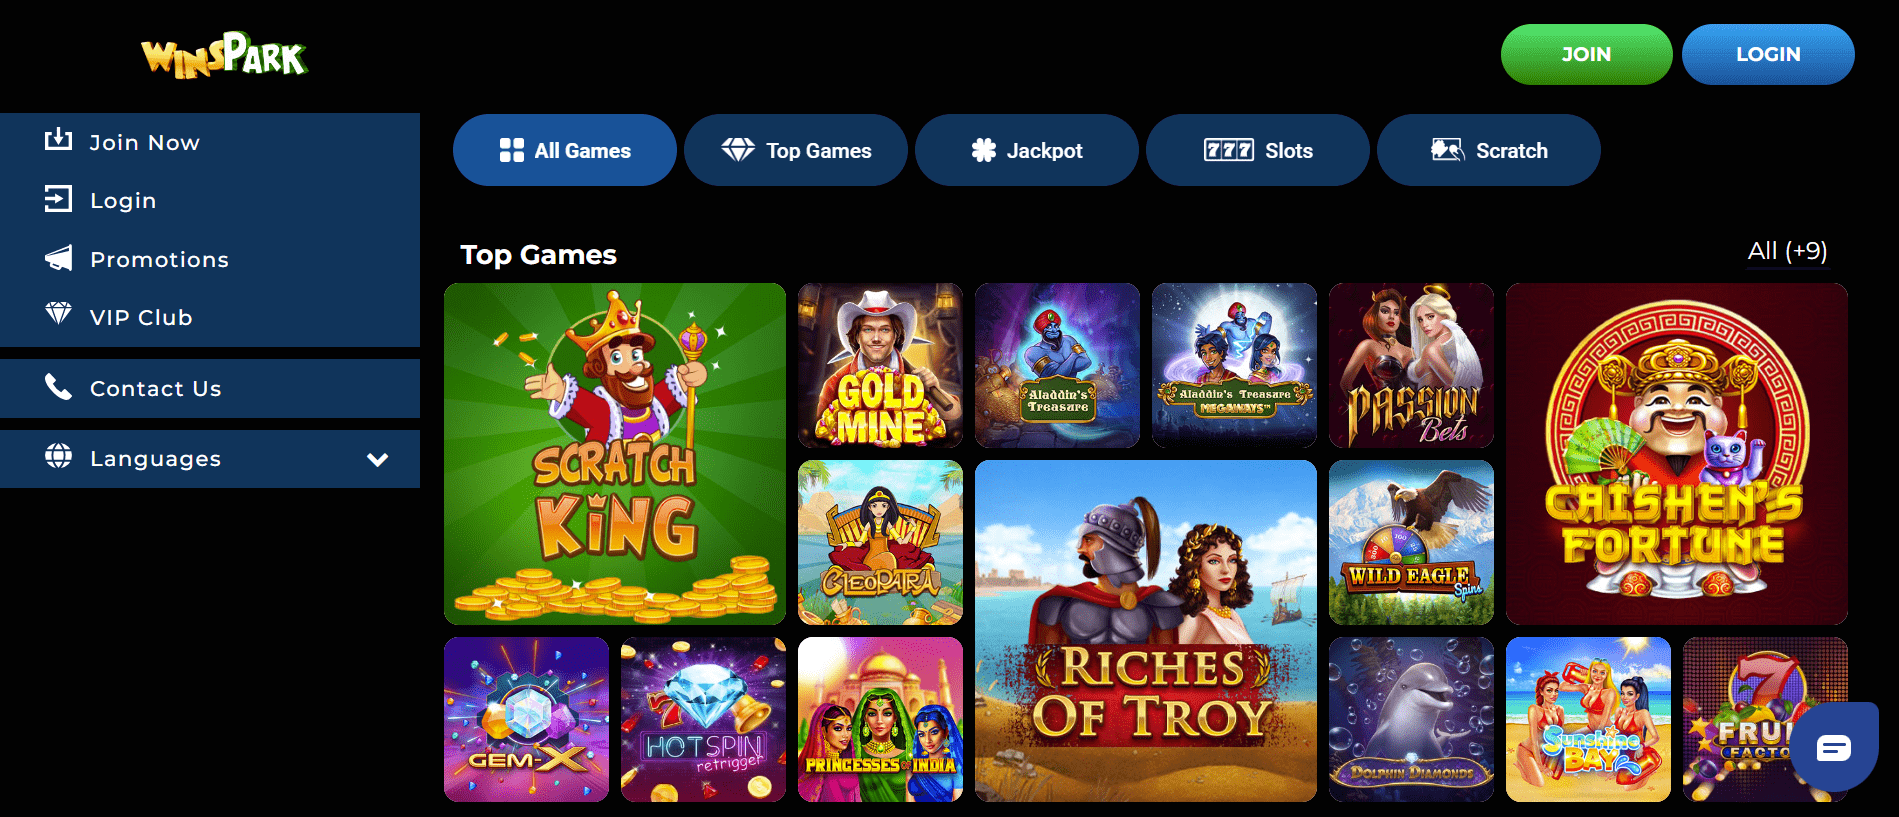Image resolution: width=1899 pixels, height=817 pixels.
Task: Open Caishen's Fortune game tile
Action: tap(1677, 454)
